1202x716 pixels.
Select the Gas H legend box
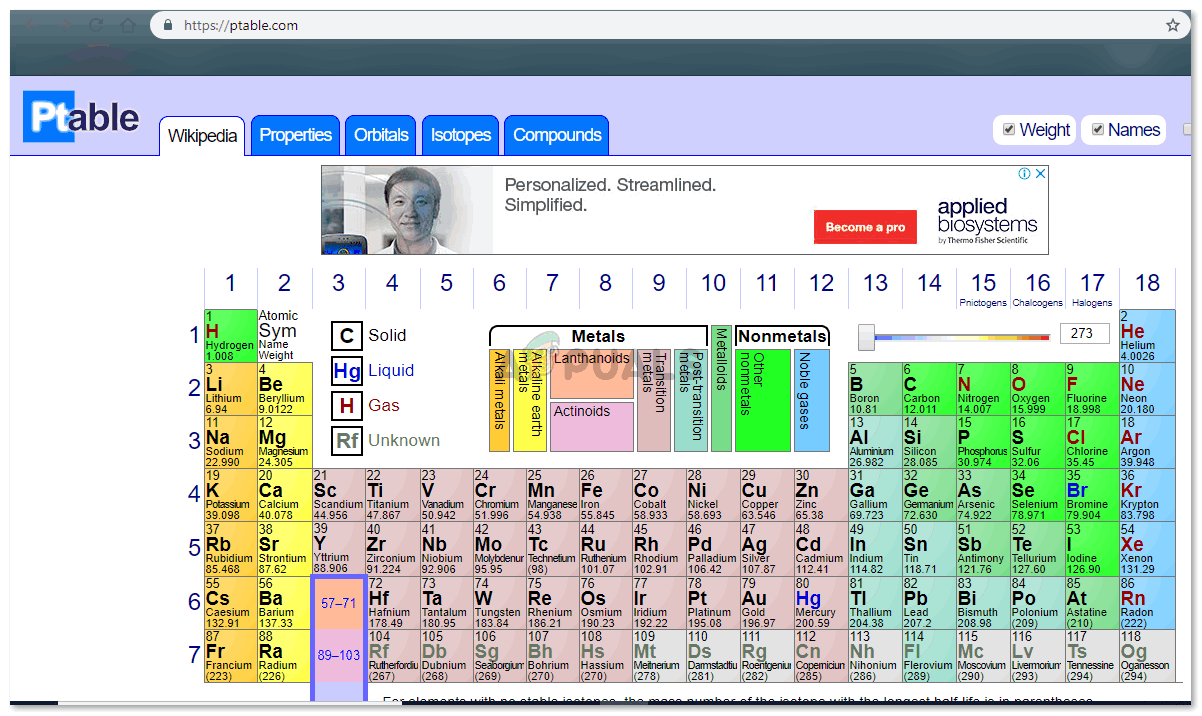[x=346, y=406]
